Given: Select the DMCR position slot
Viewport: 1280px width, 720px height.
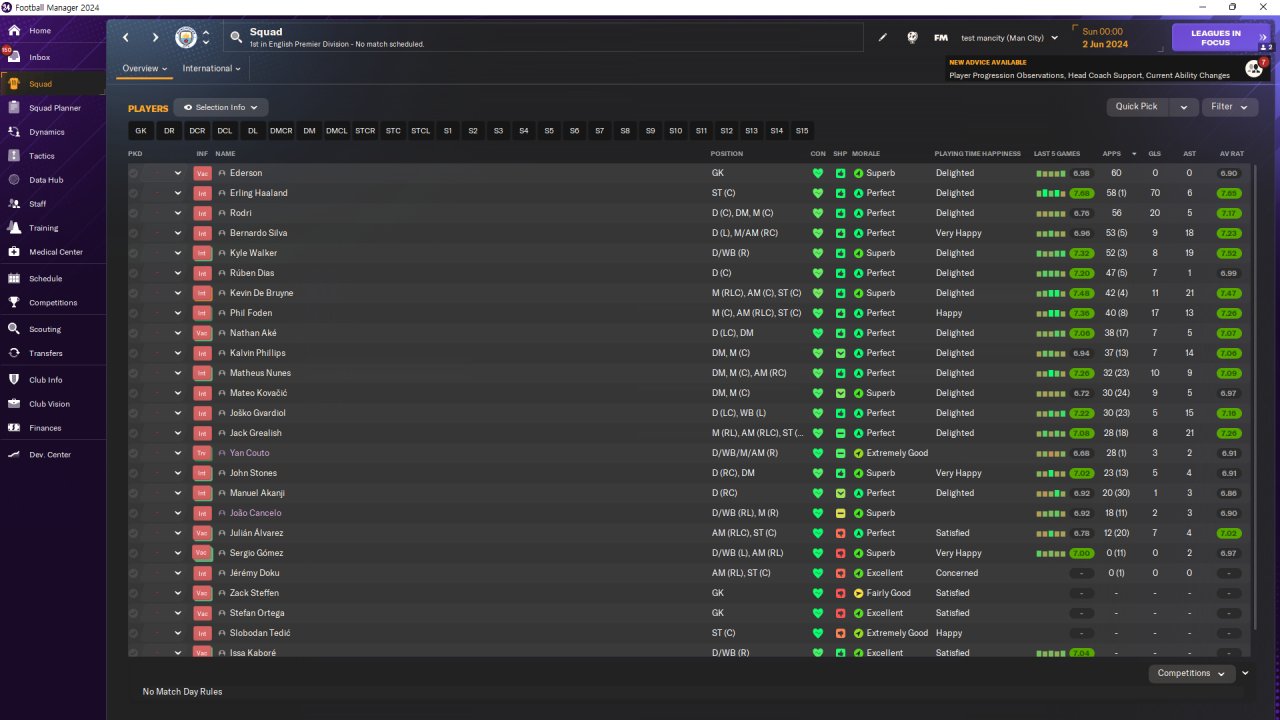Looking at the screenshot, I should click(281, 131).
